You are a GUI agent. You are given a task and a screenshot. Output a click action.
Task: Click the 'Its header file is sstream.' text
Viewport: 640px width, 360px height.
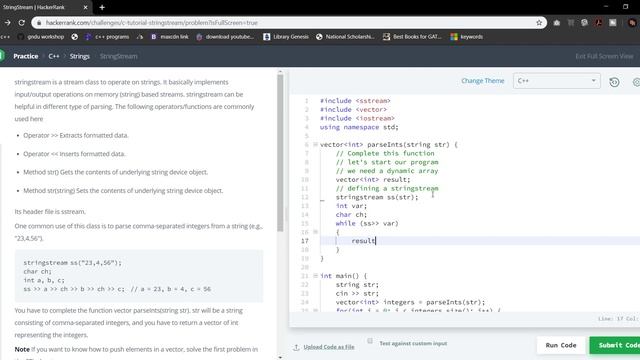tap(50, 212)
